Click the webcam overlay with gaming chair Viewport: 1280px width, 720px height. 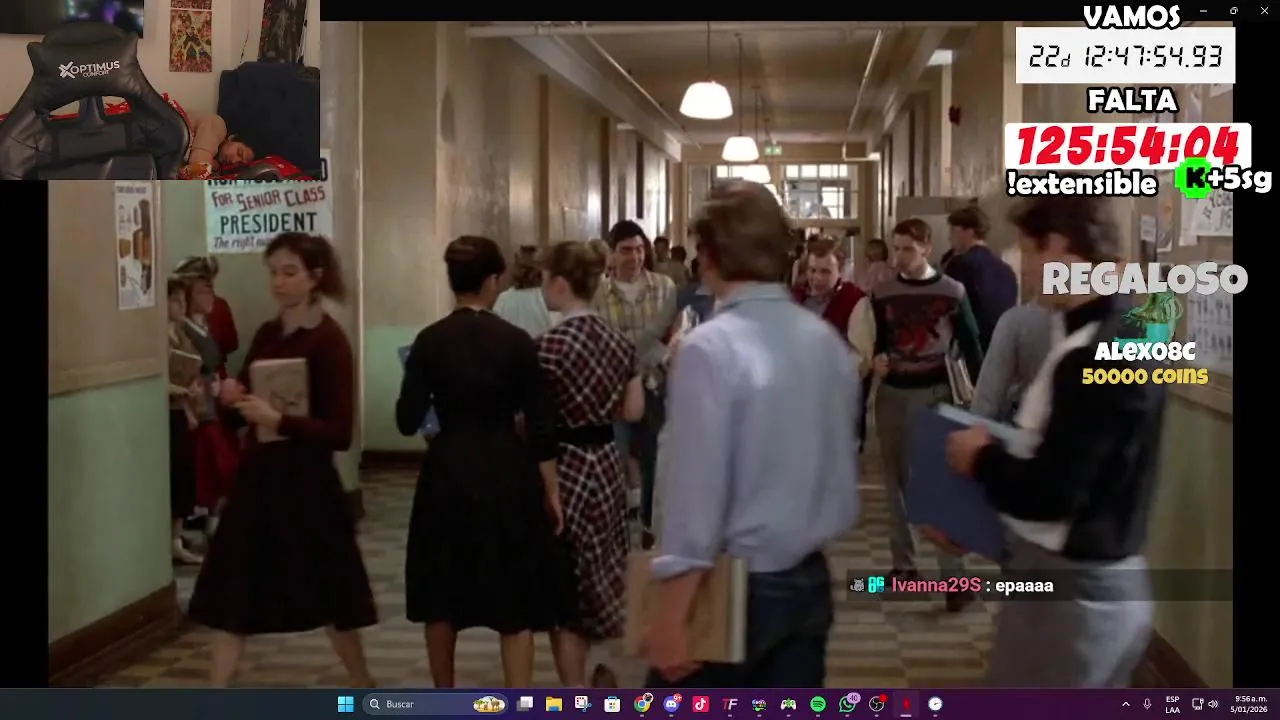[160, 90]
